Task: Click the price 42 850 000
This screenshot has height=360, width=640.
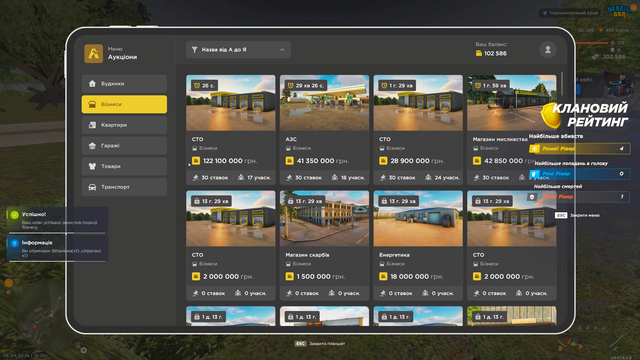Action: 503,161
